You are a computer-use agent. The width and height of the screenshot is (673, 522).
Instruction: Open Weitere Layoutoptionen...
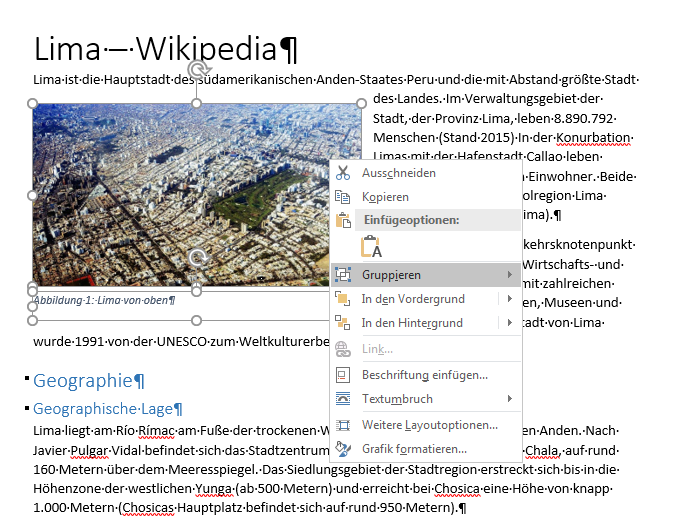427,425
